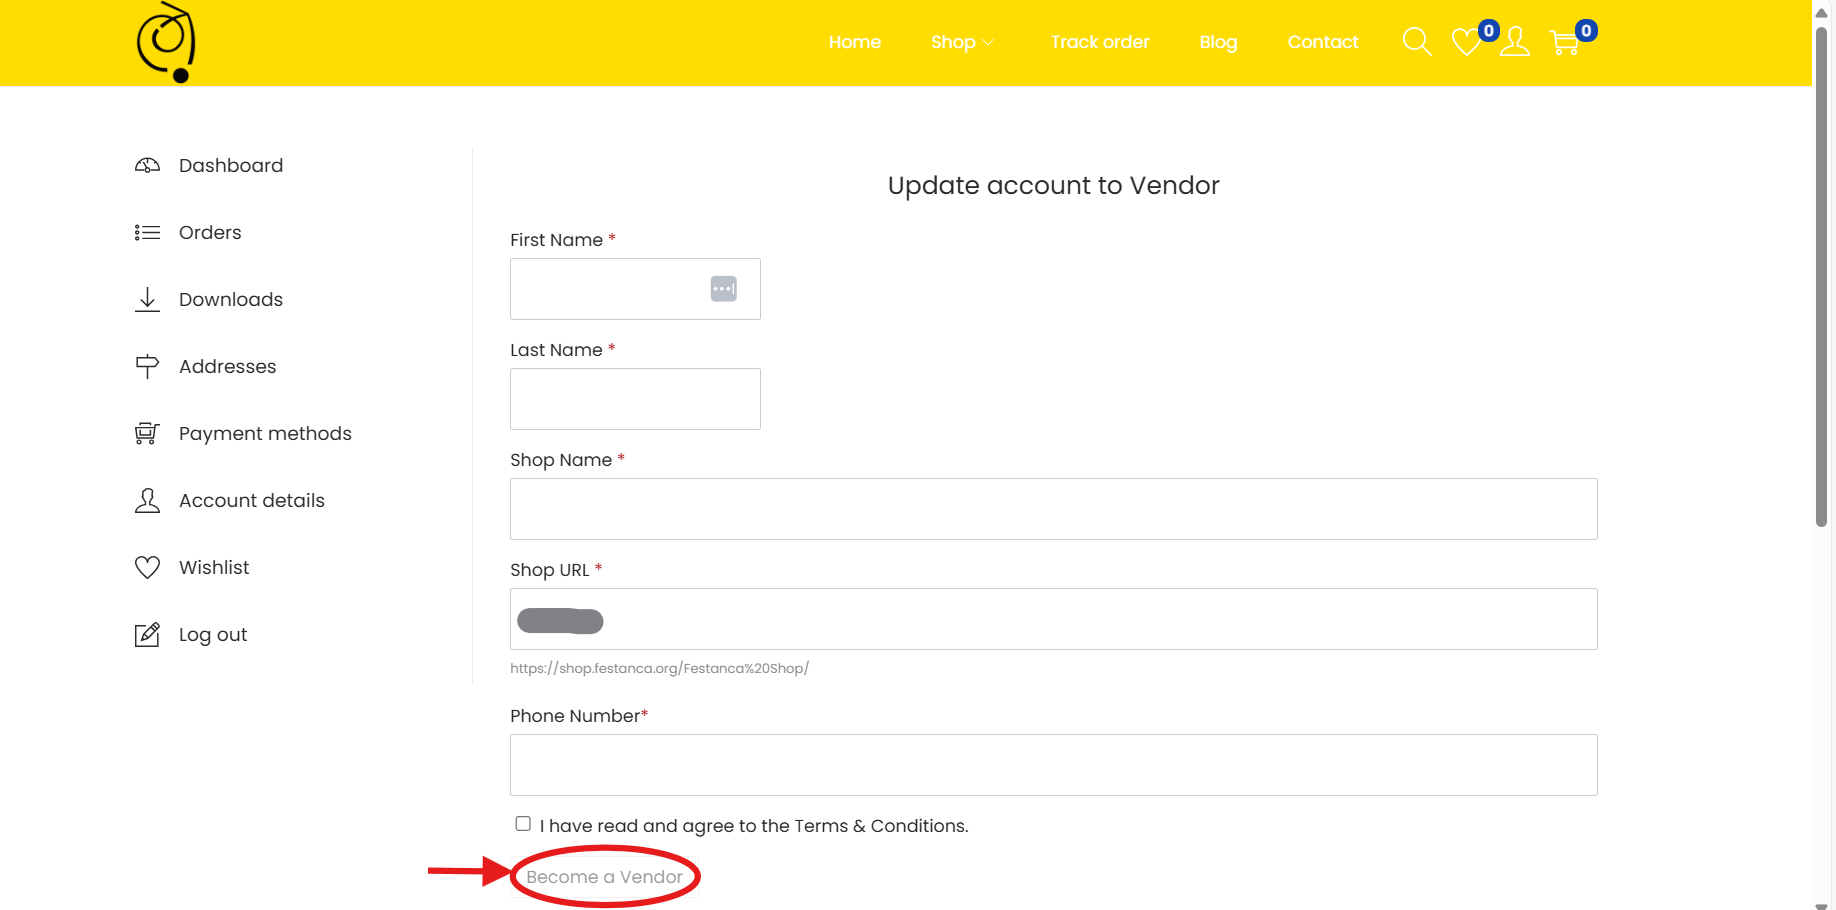Open the shopping cart icon
The width and height of the screenshot is (1836, 910).
coord(1564,43)
